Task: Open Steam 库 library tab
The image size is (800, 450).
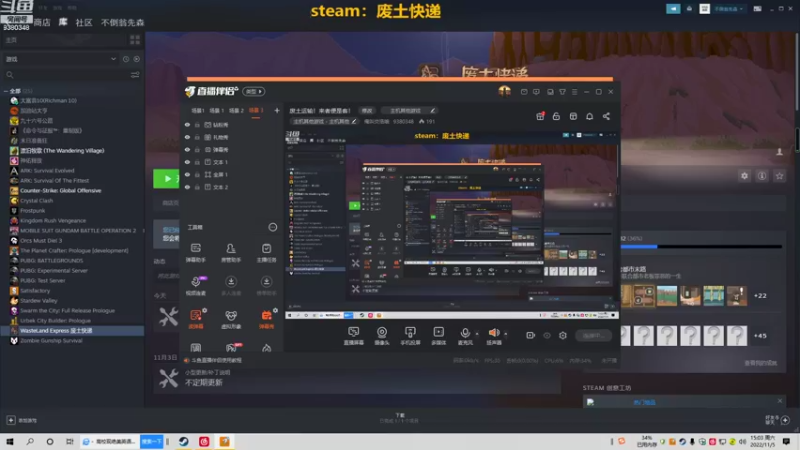Action: click(x=63, y=22)
